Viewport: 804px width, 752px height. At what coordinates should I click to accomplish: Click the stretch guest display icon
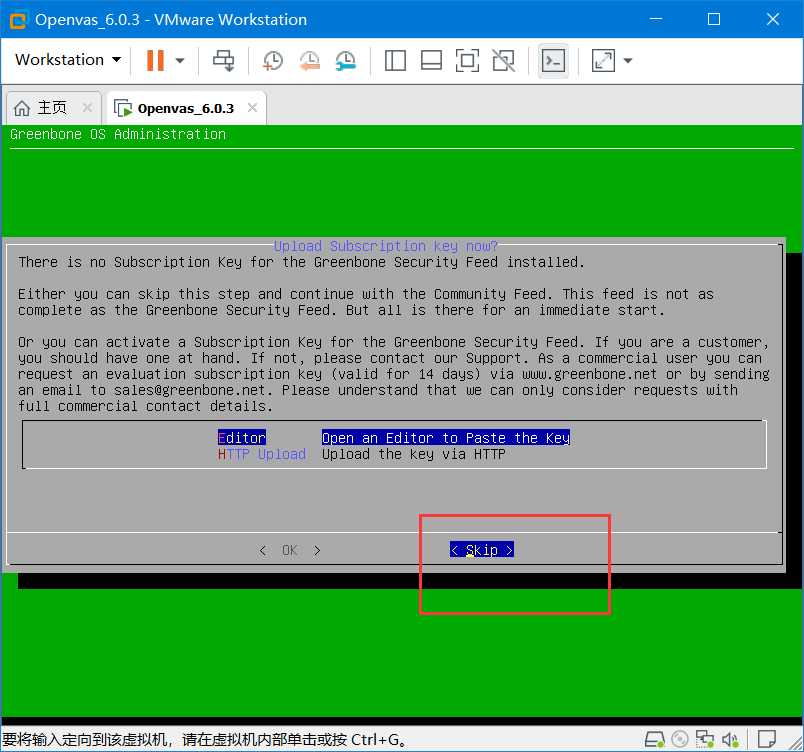tap(604, 60)
